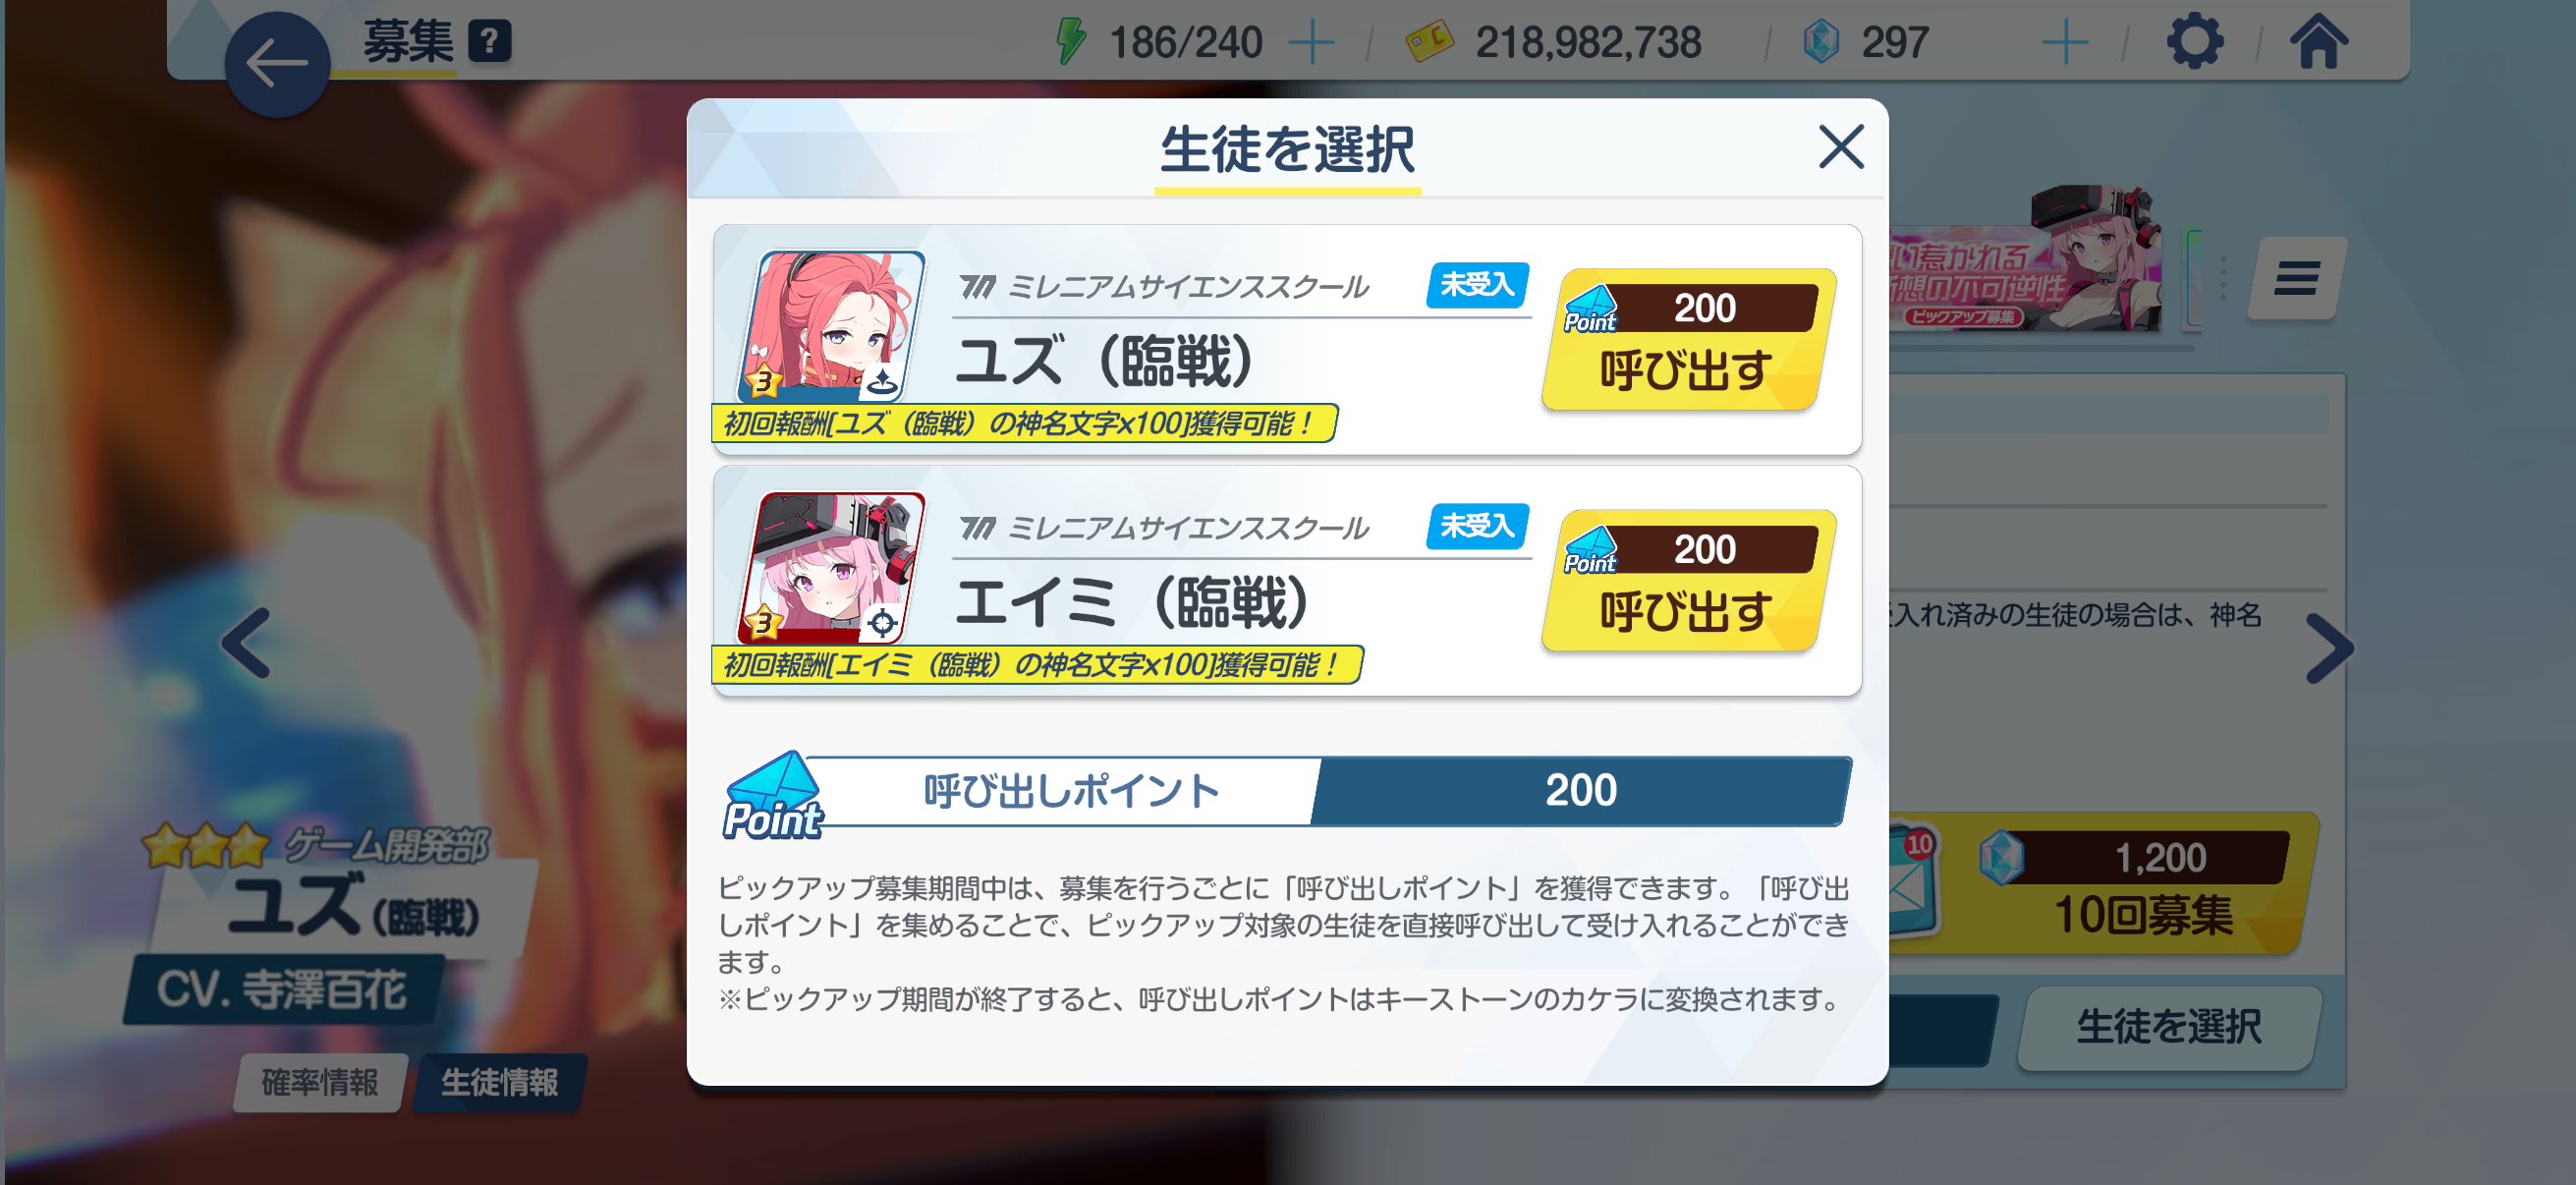Image resolution: width=2576 pixels, height=1185 pixels.
Task: Add more energy with plus icon
Action: [1311, 43]
